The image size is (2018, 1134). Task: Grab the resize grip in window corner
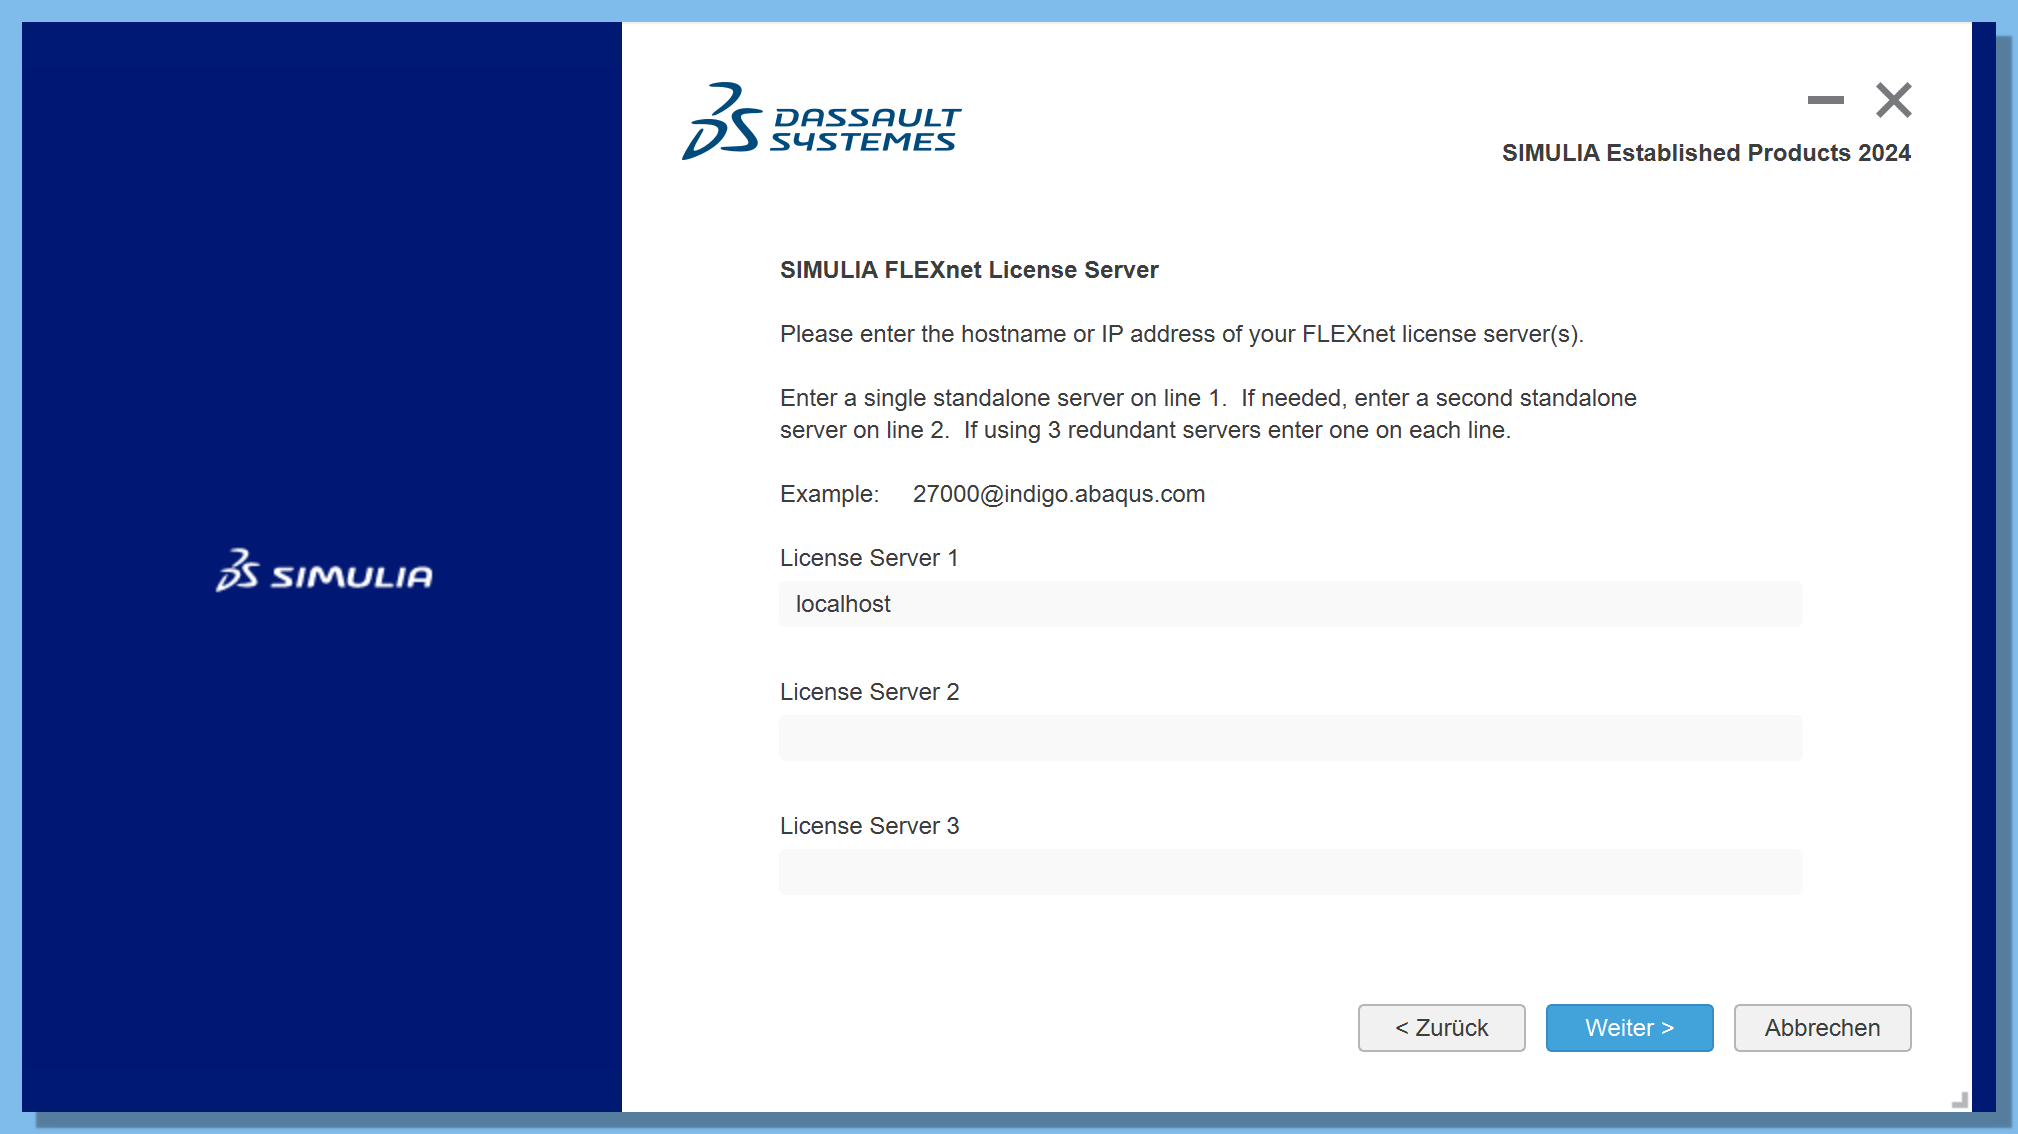[1960, 1100]
